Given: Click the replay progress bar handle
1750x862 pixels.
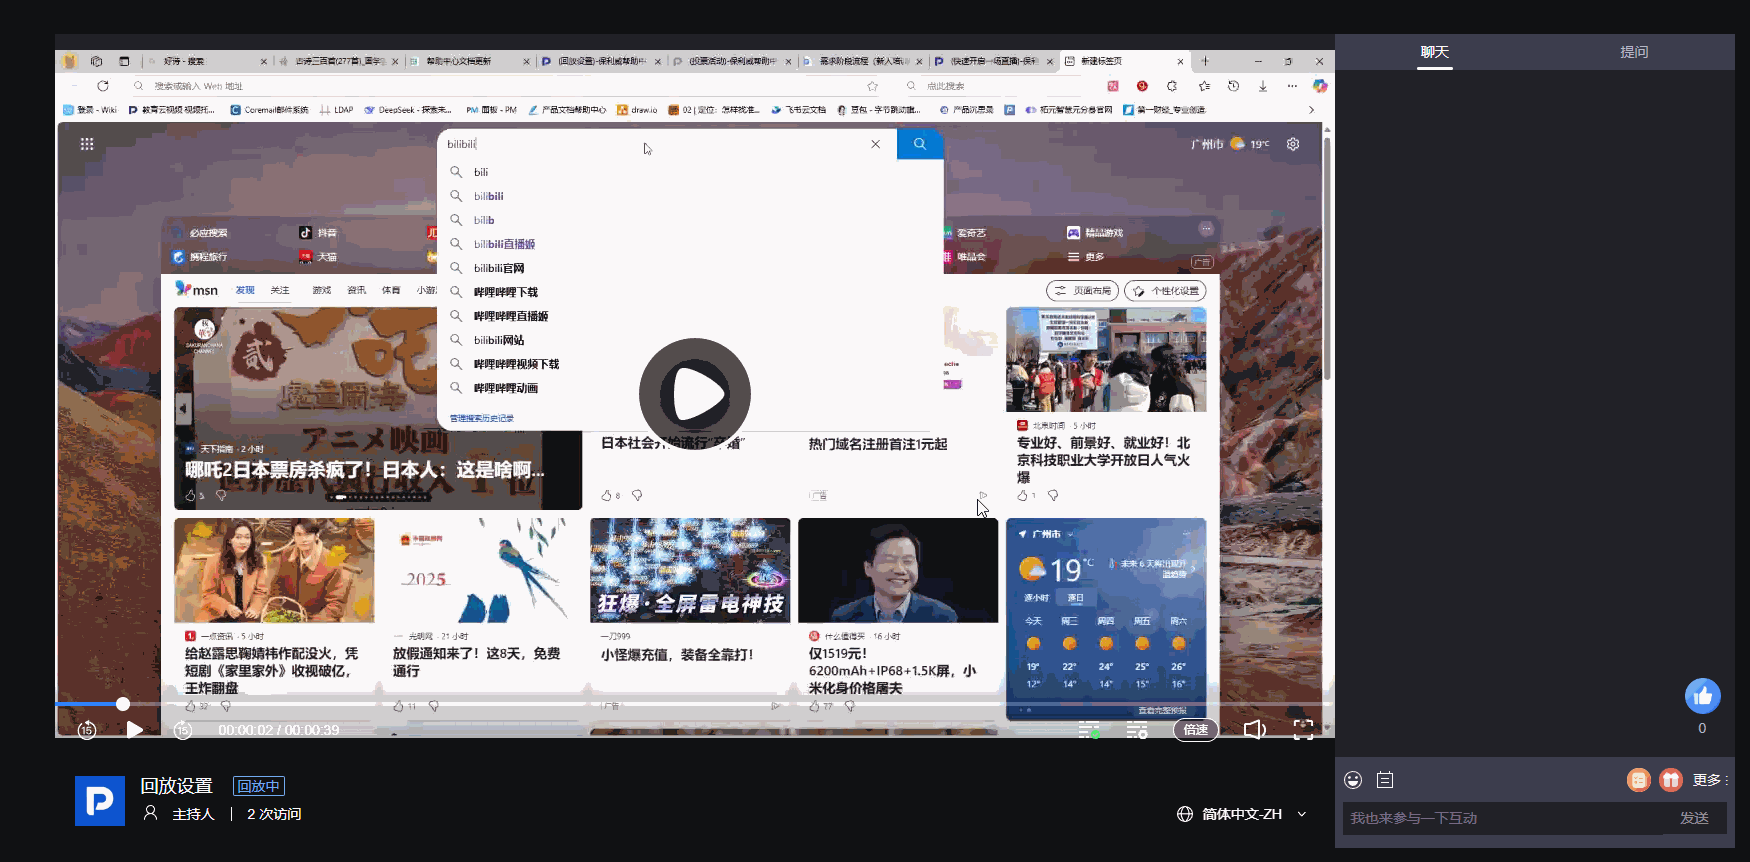Looking at the screenshot, I should click(123, 704).
